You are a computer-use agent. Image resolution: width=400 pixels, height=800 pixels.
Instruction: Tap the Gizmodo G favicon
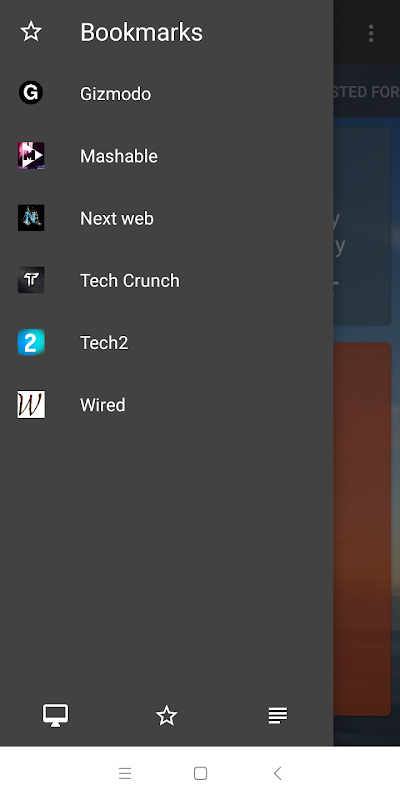click(x=31, y=93)
